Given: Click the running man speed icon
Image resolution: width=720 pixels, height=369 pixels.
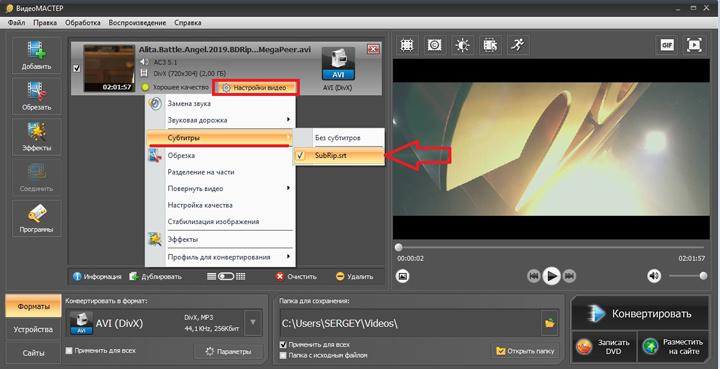Looking at the screenshot, I should click(x=518, y=45).
